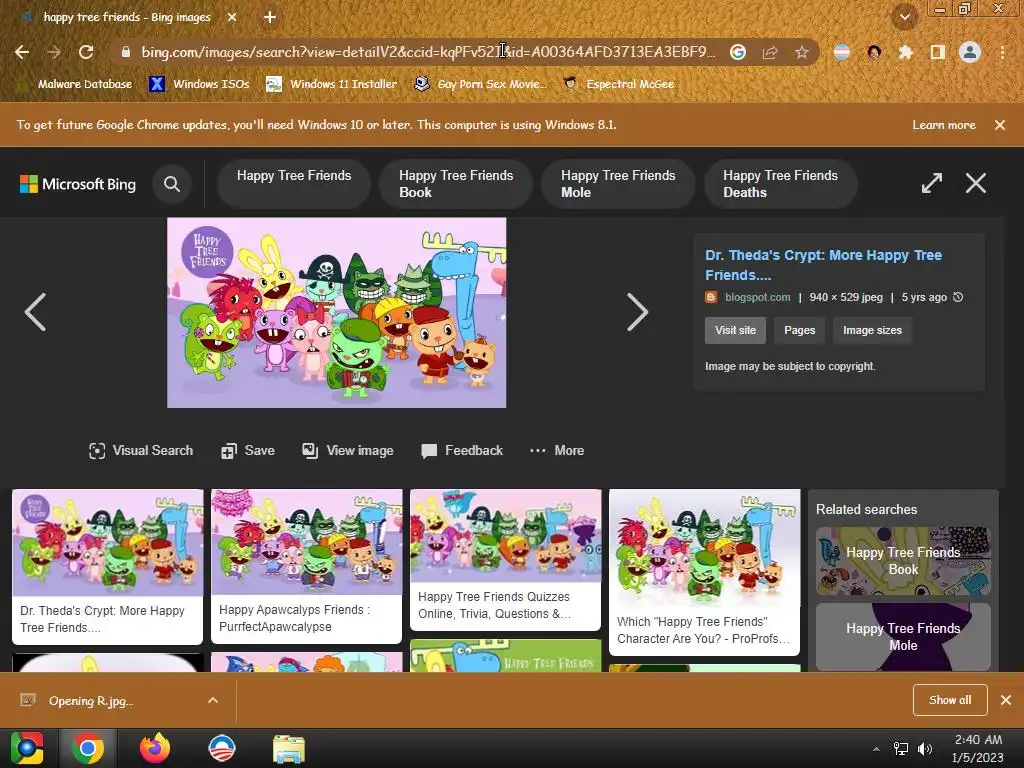Click the main Happy Tree Friends image

click(x=336, y=313)
